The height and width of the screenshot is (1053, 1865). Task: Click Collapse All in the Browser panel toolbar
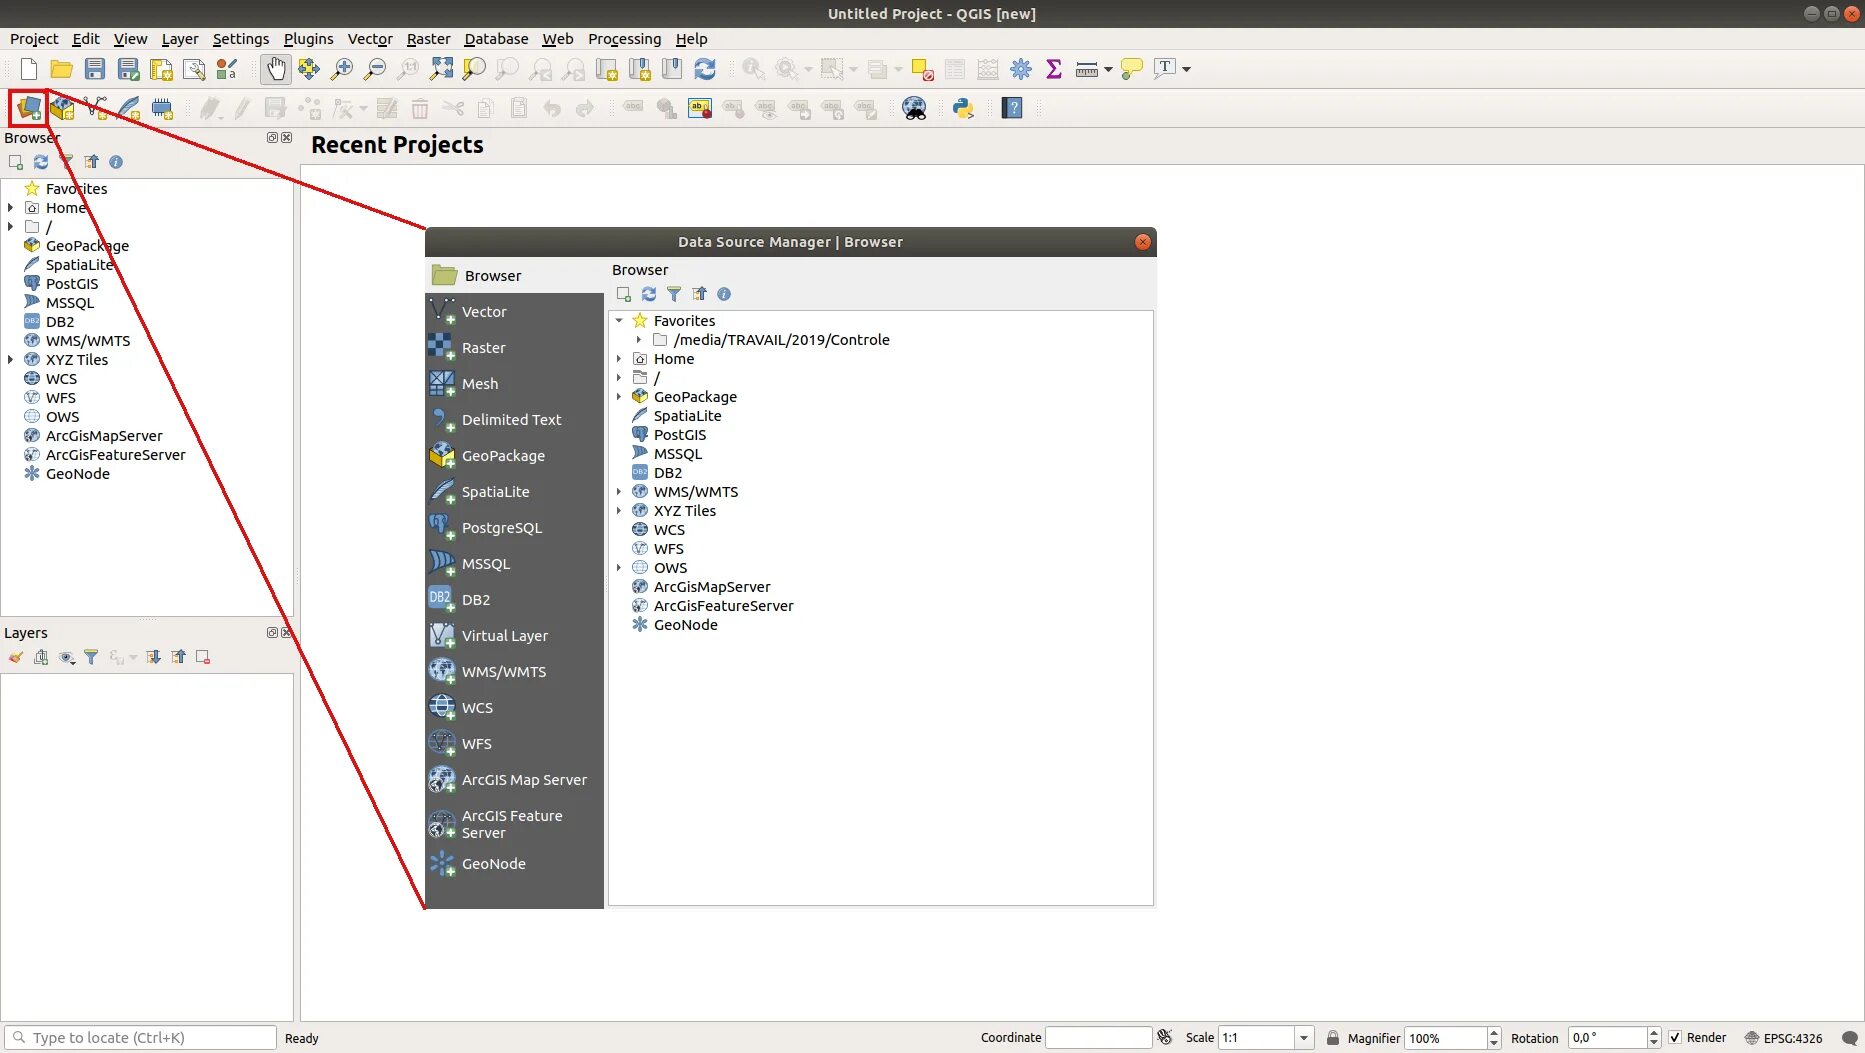coord(91,162)
